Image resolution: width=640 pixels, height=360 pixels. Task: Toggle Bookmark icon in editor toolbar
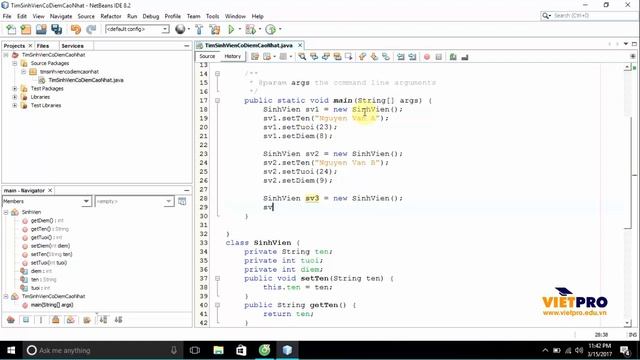(386, 57)
